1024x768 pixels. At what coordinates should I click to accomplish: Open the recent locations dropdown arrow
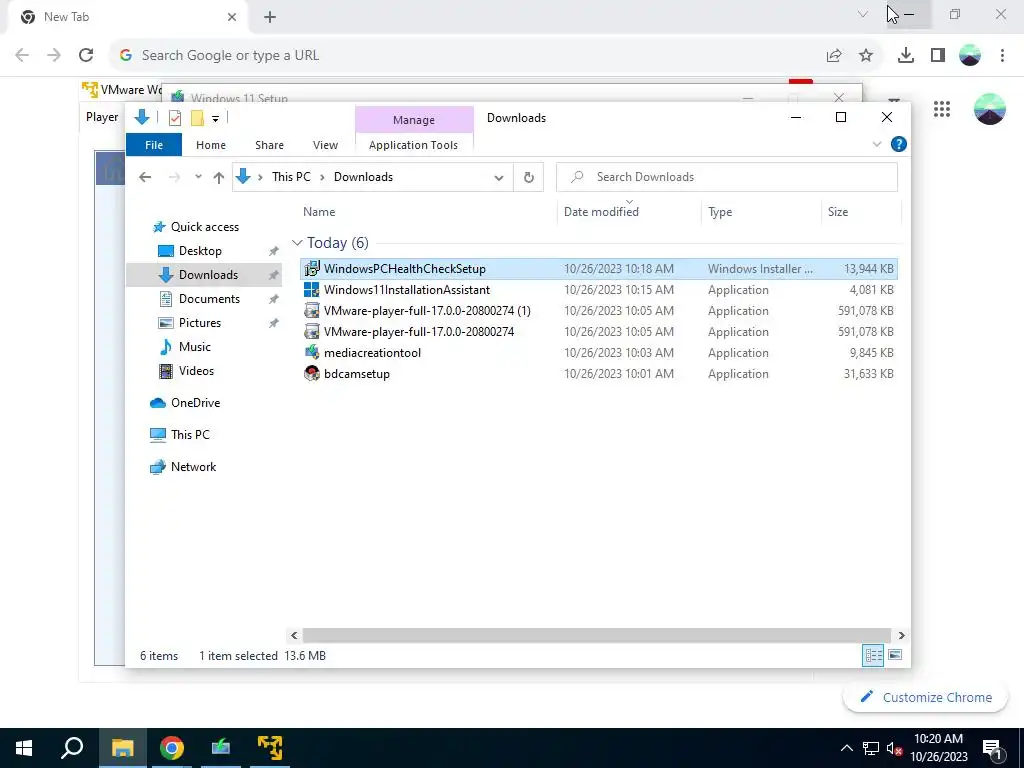coord(198,177)
